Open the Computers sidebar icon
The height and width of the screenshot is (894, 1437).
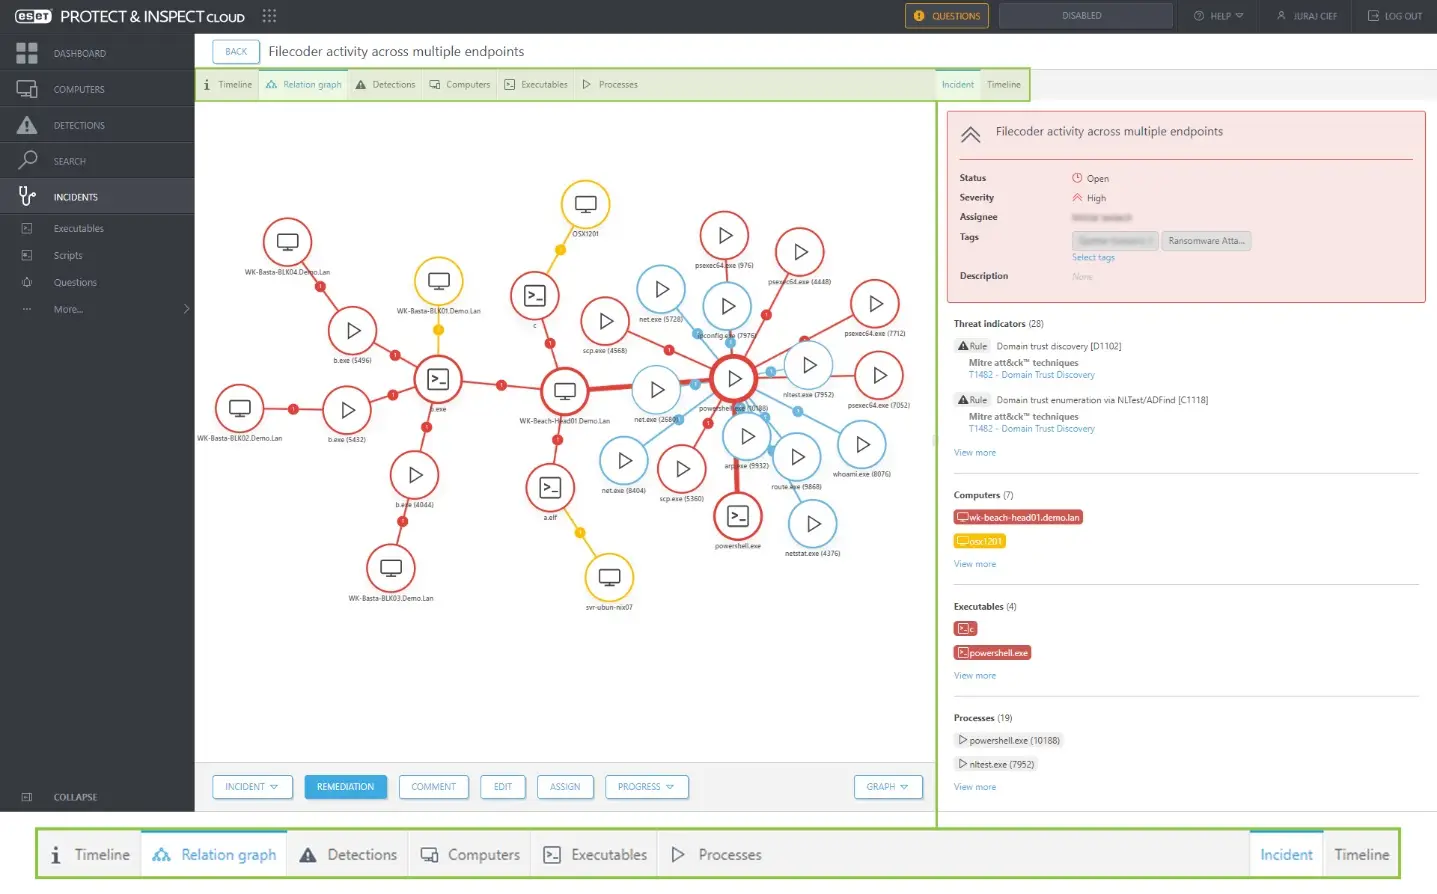point(27,89)
